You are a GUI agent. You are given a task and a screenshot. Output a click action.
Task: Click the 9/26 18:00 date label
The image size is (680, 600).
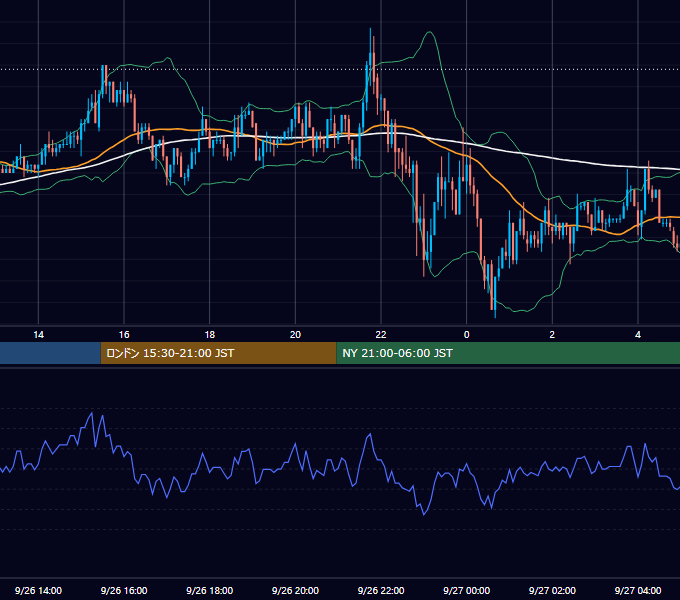(x=209, y=590)
